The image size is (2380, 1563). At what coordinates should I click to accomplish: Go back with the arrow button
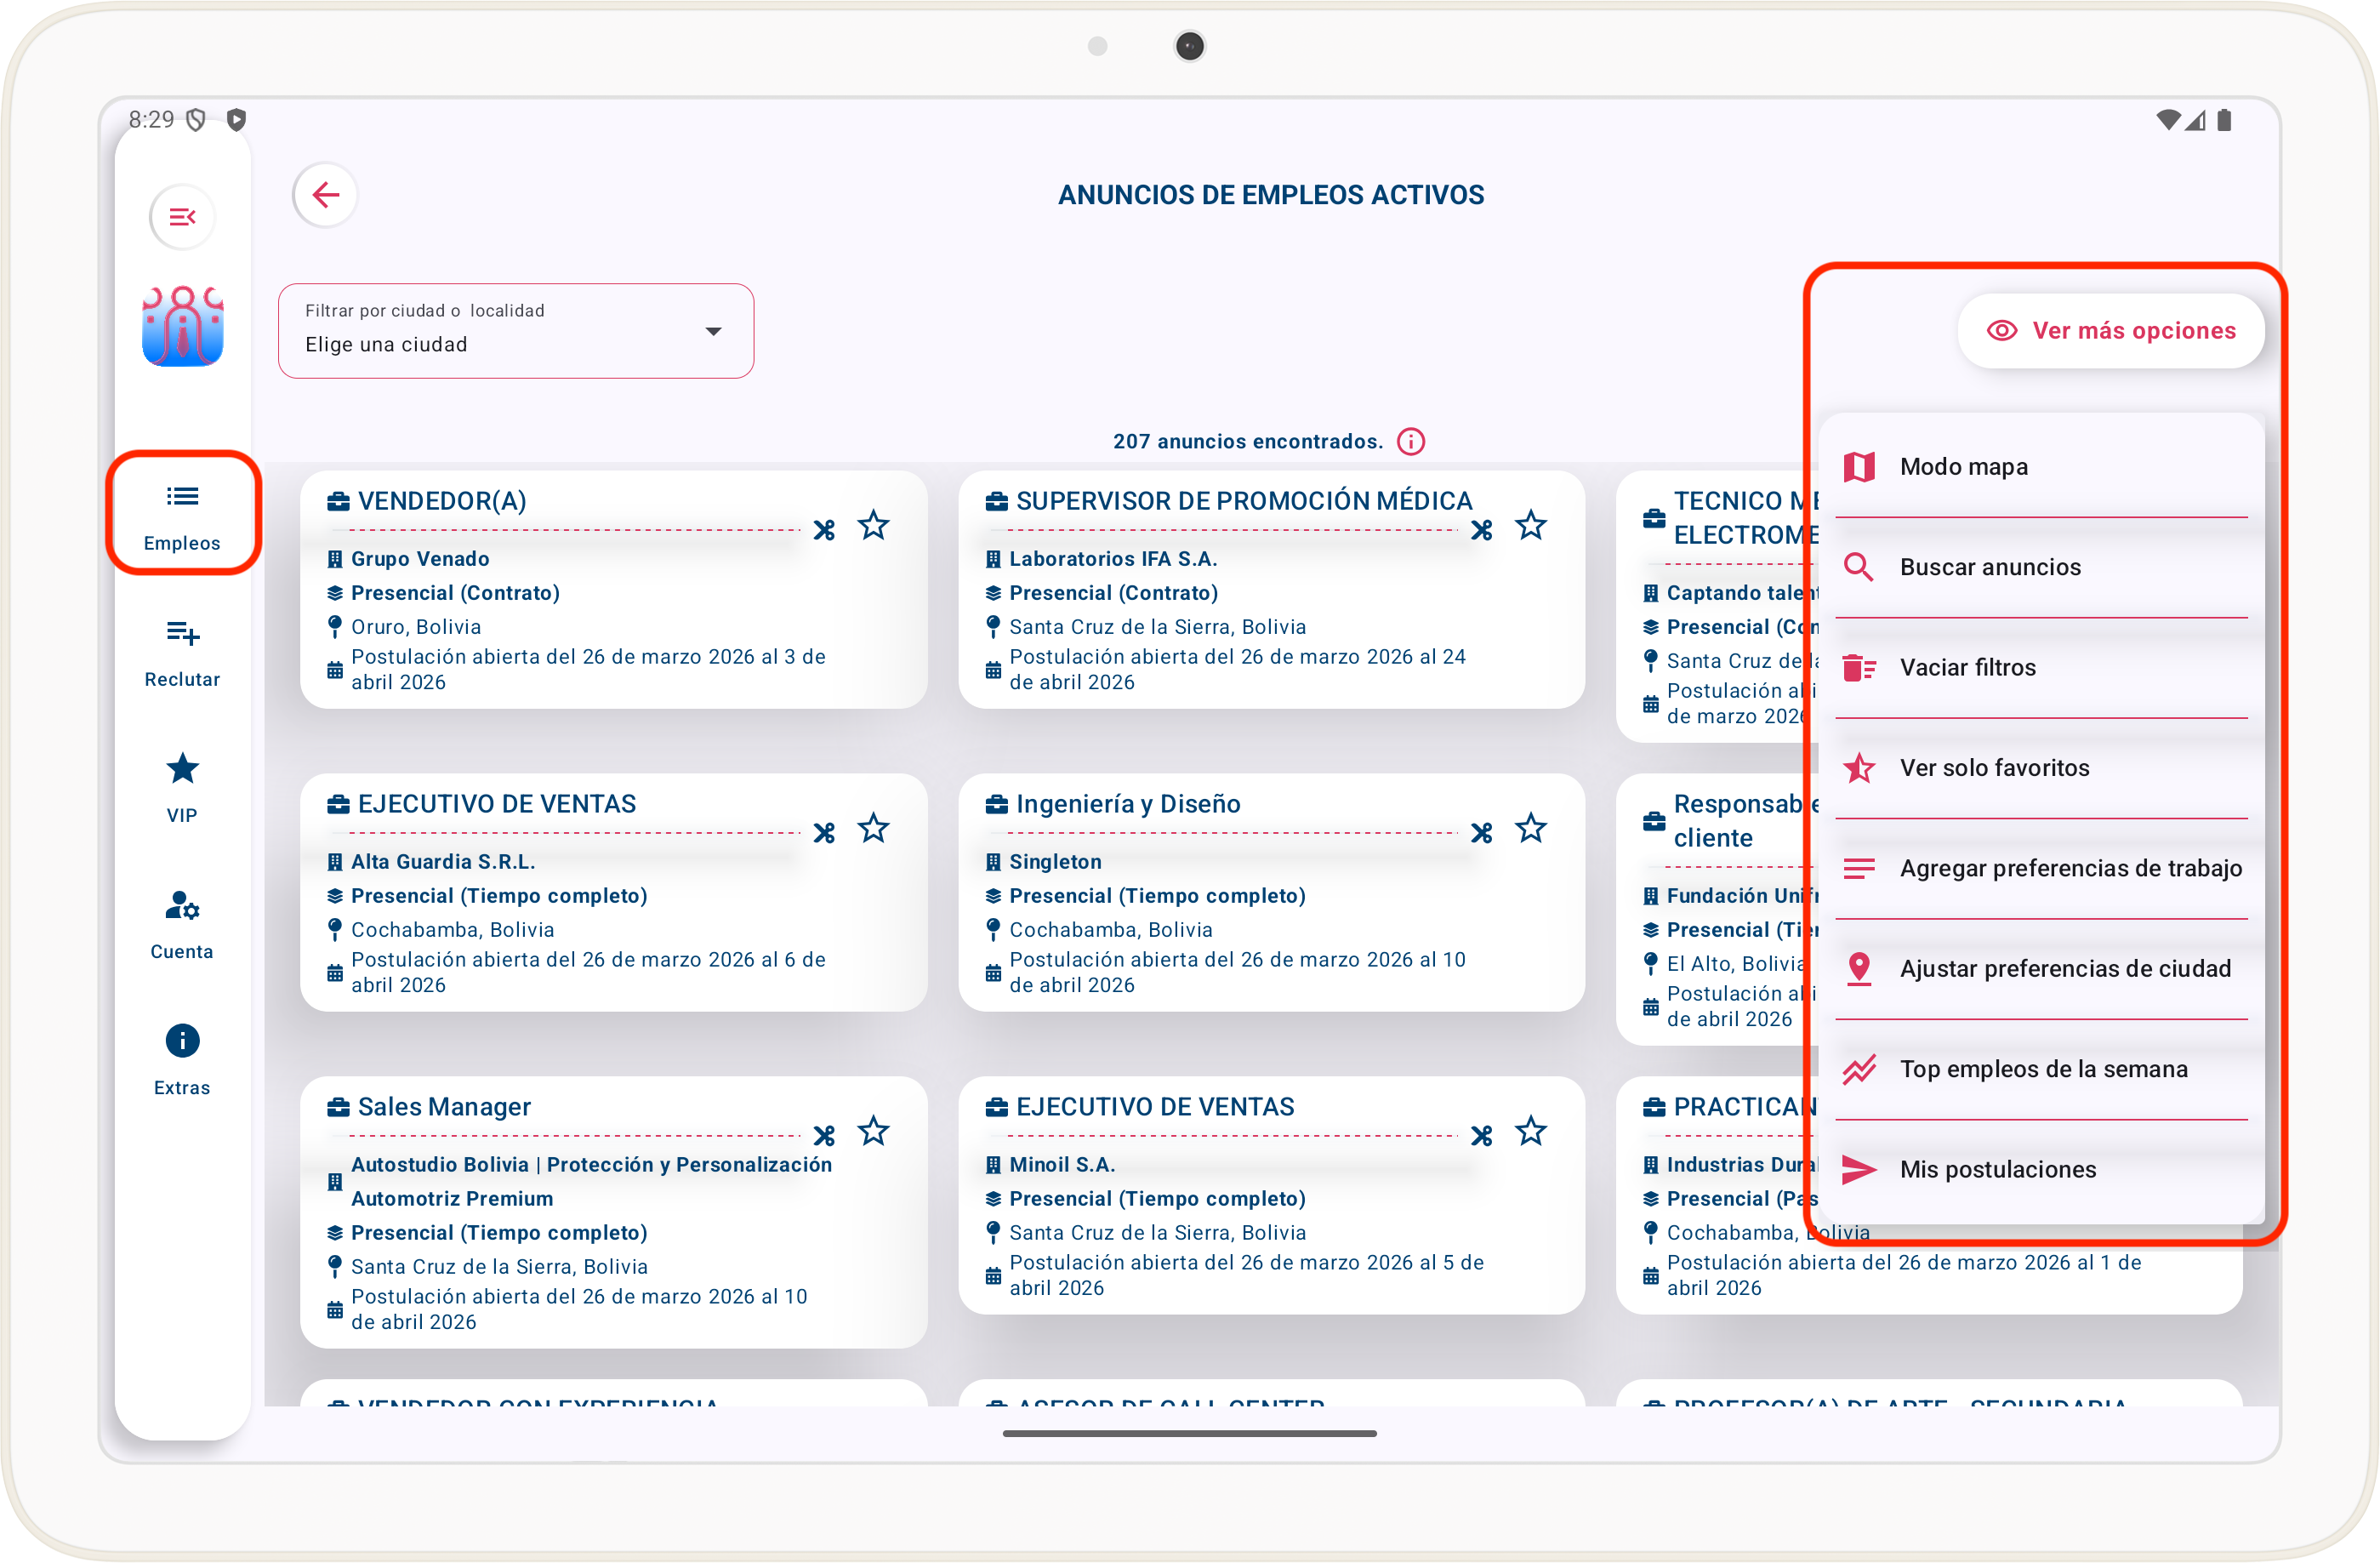325,195
